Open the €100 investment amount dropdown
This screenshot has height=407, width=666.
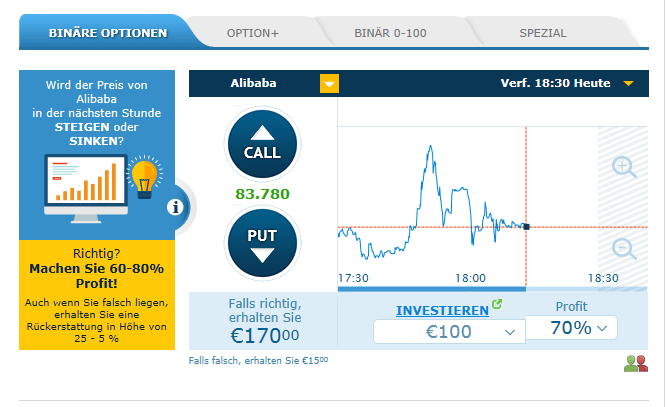pyautogui.click(x=449, y=331)
